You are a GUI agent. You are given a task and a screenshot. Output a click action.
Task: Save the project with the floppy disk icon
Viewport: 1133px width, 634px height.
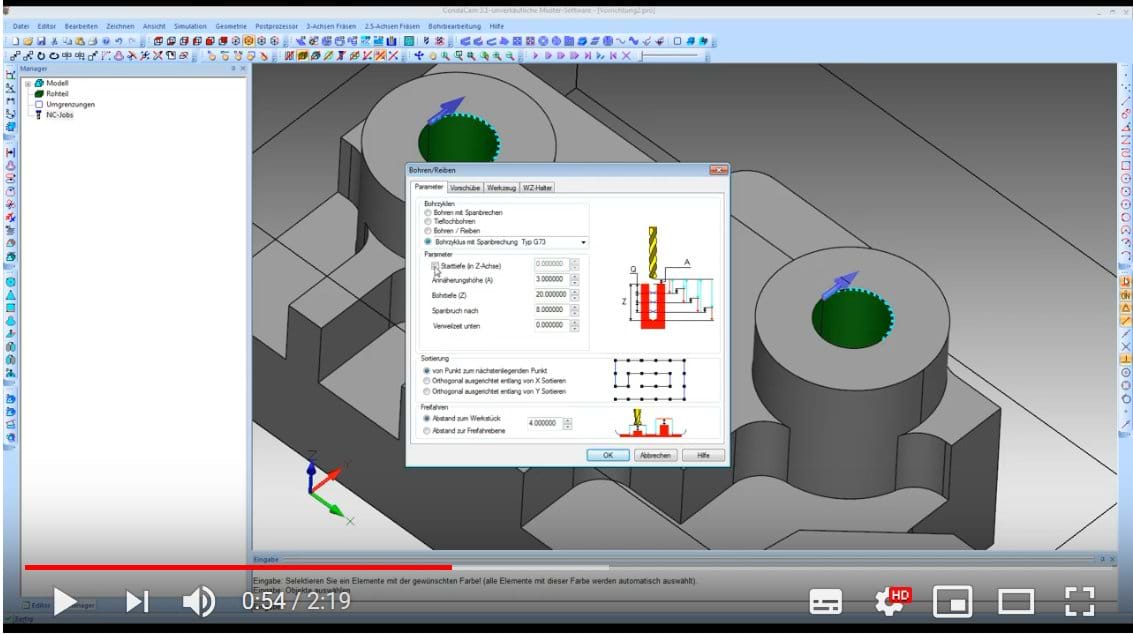pos(41,41)
